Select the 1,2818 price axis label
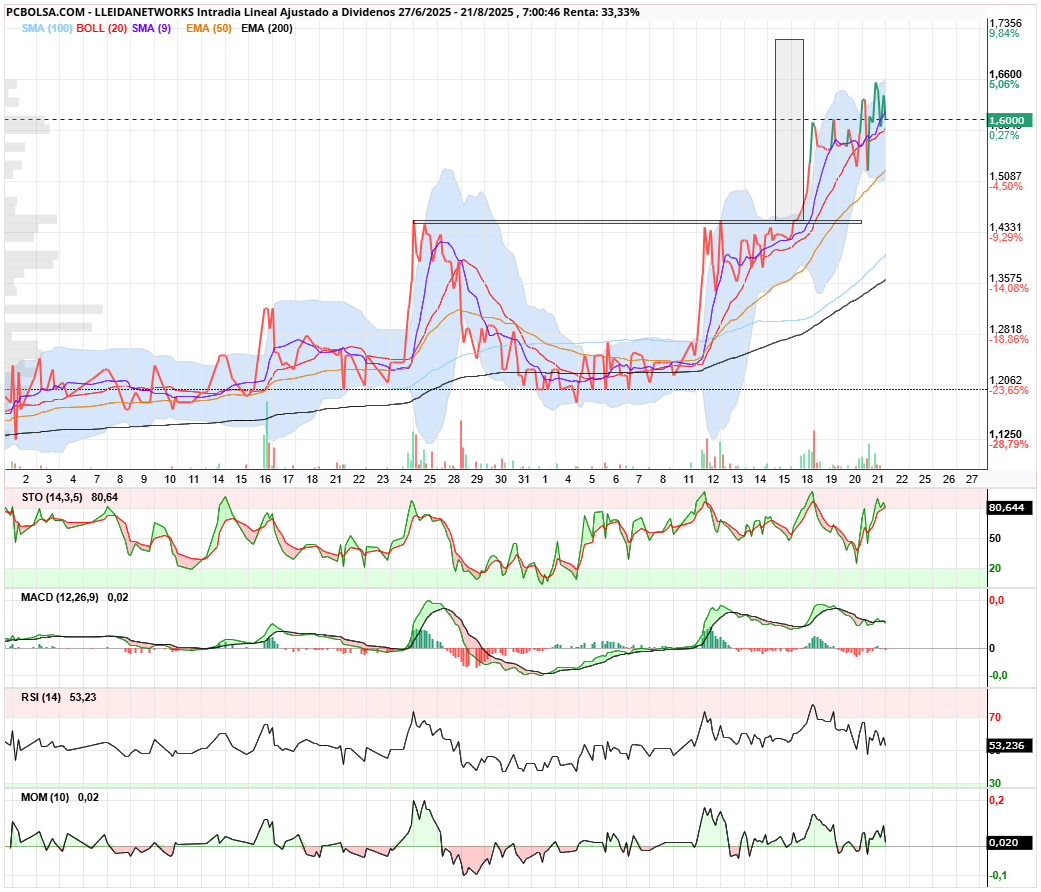Image resolution: width=1041 pixels, height=892 pixels. click(1005, 330)
